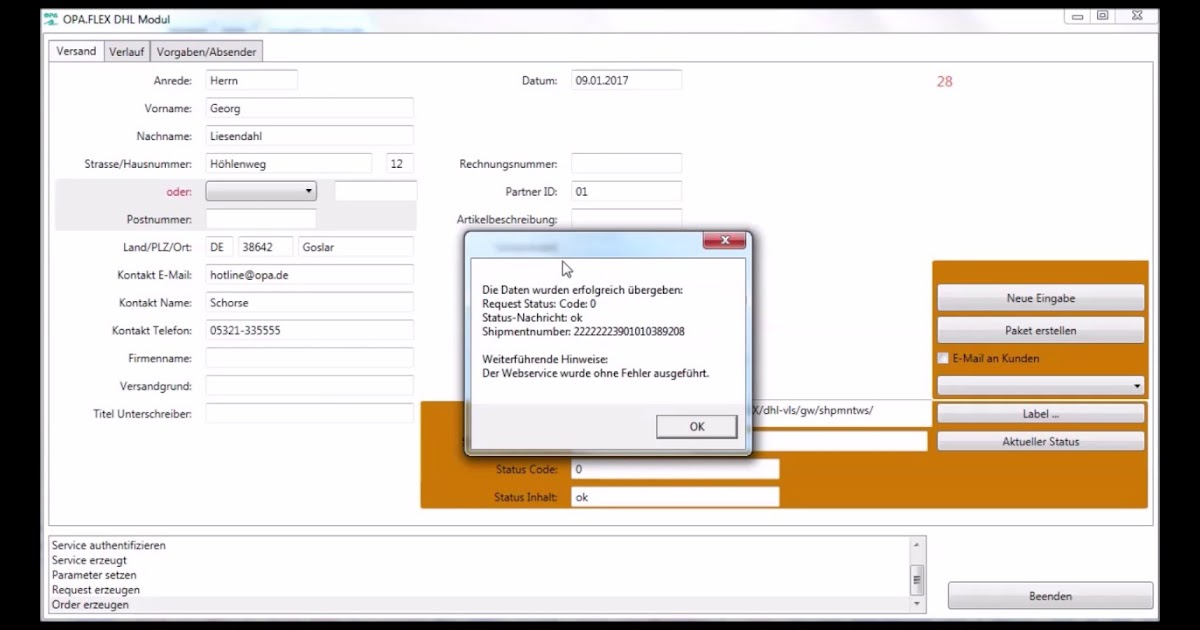This screenshot has width=1200, height=630.
Task: Click the Shipmentnumber line in the dialog
Action: (583, 331)
